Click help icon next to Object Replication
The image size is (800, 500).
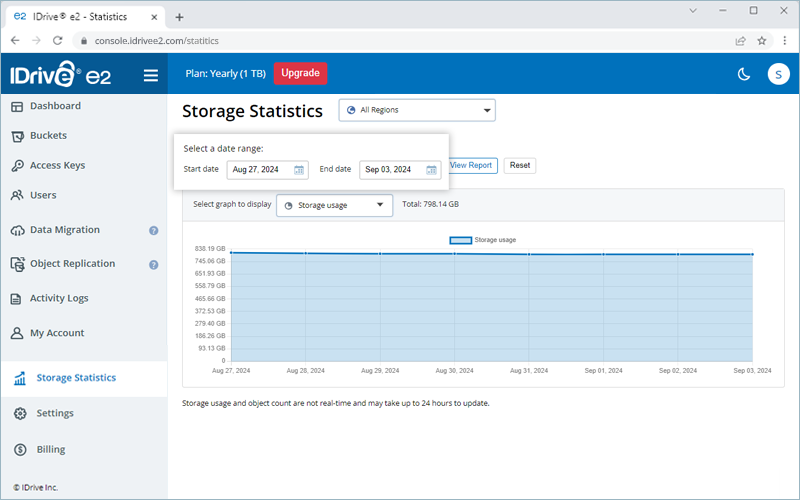point(154,265)
